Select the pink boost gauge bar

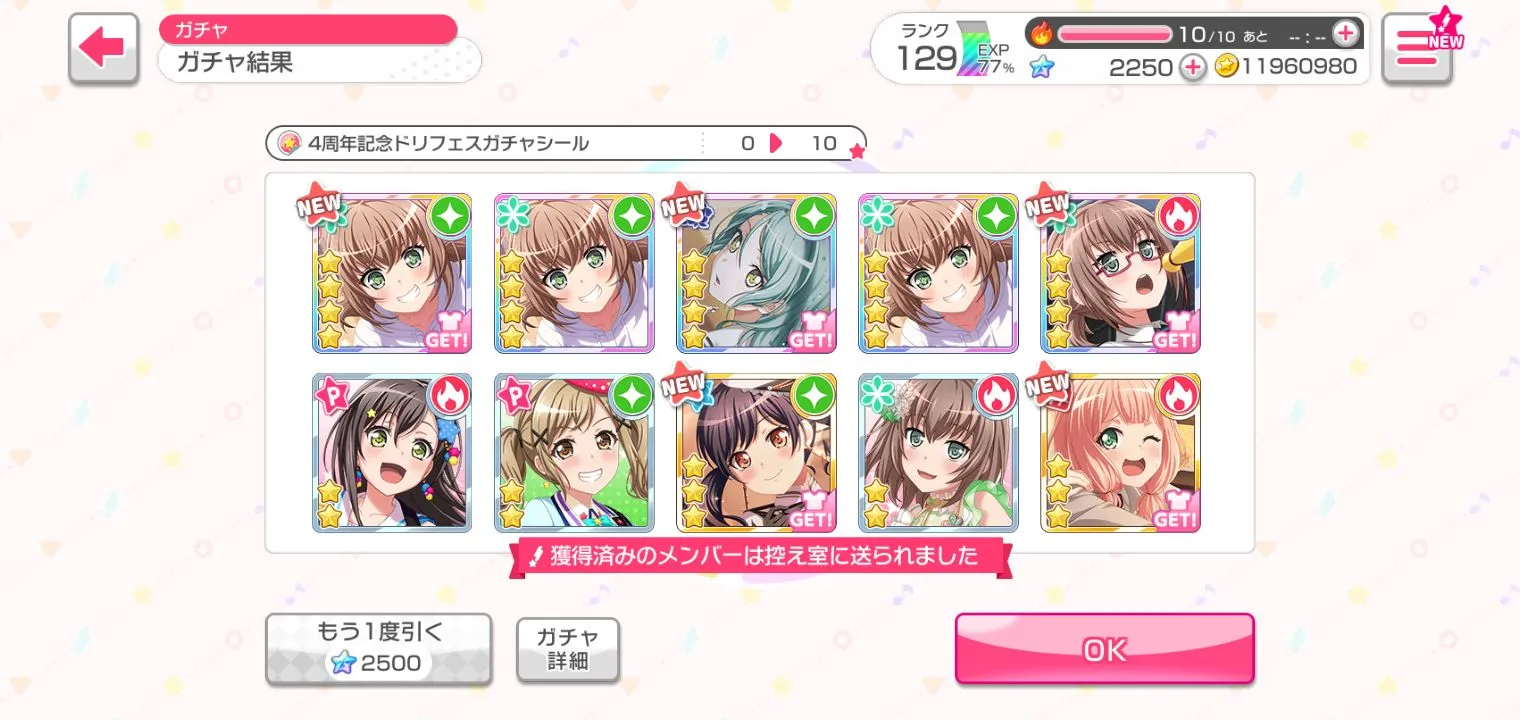[x=1115, y=34]
